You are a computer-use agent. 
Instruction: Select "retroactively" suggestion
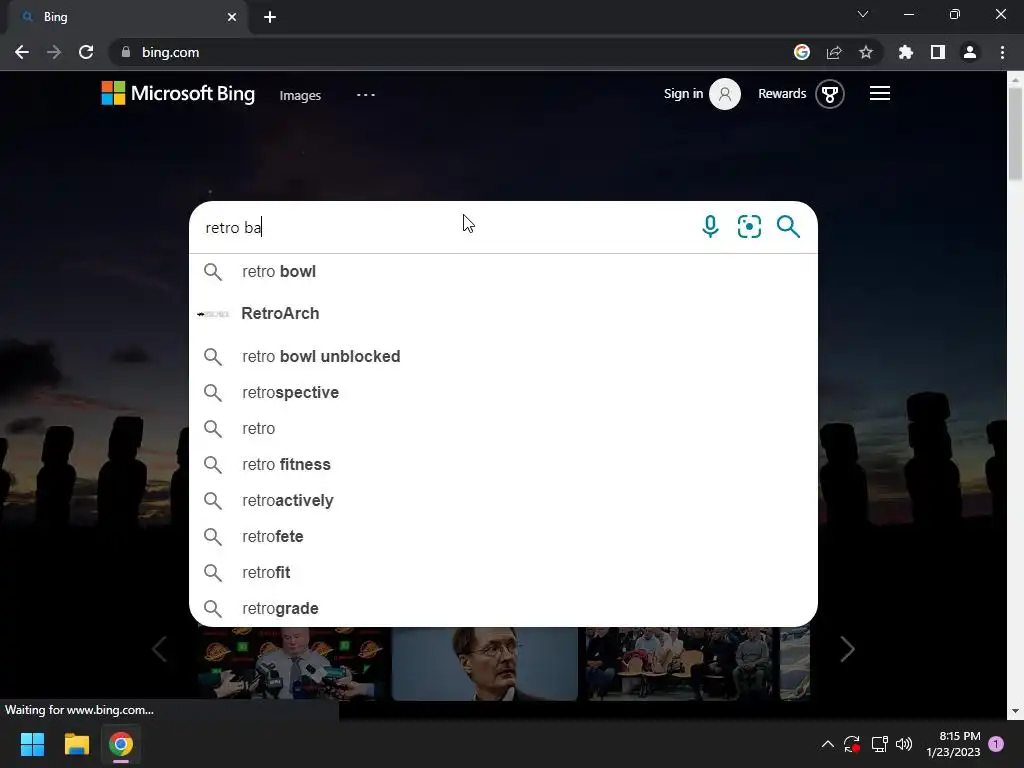[x=503, y=500]
